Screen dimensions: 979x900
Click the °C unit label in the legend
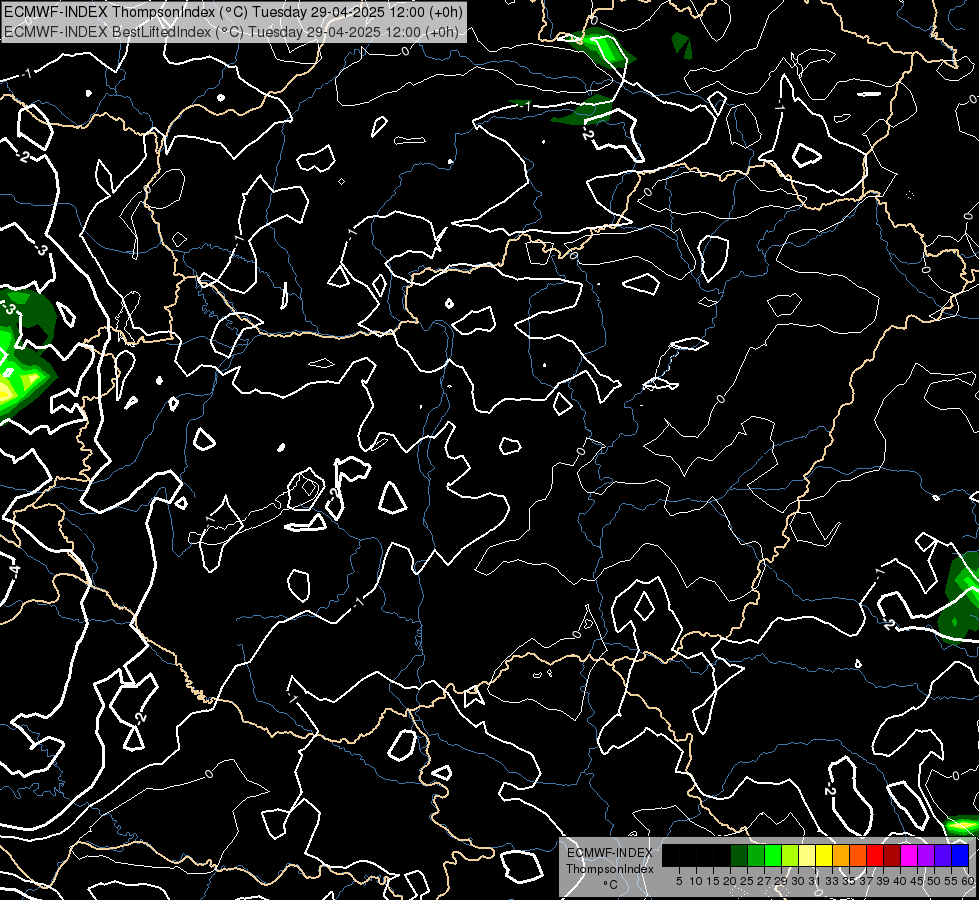tap(611, 885)
